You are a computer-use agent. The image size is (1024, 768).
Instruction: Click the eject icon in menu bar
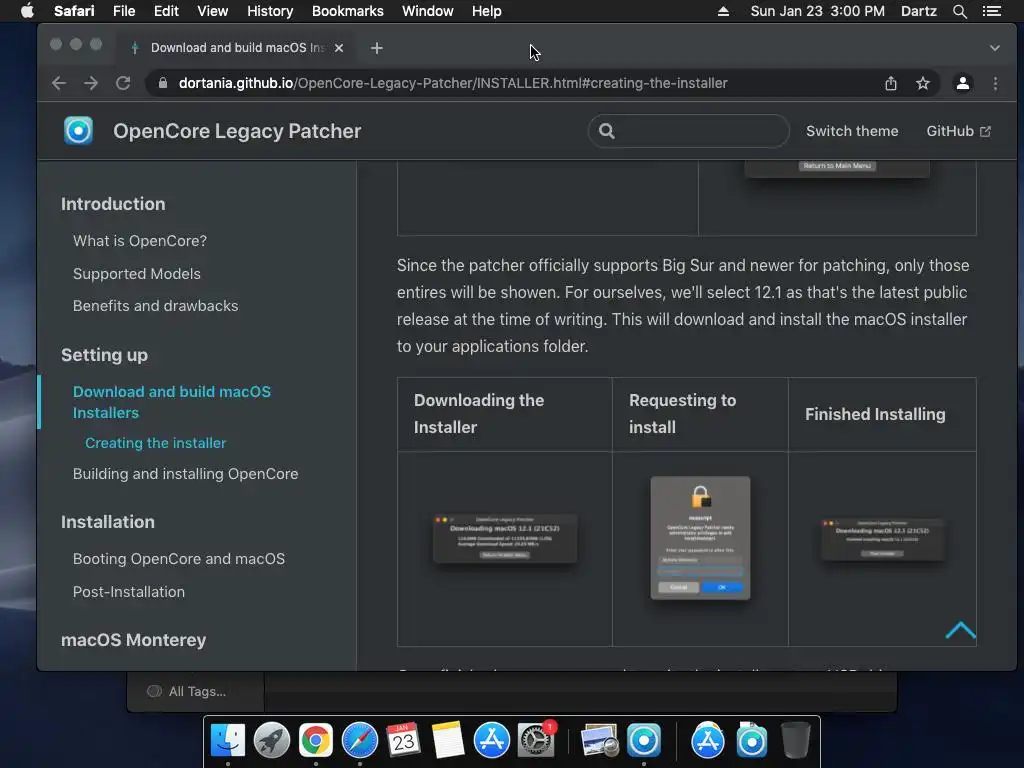pyautogui.click(x=723, y=11)
